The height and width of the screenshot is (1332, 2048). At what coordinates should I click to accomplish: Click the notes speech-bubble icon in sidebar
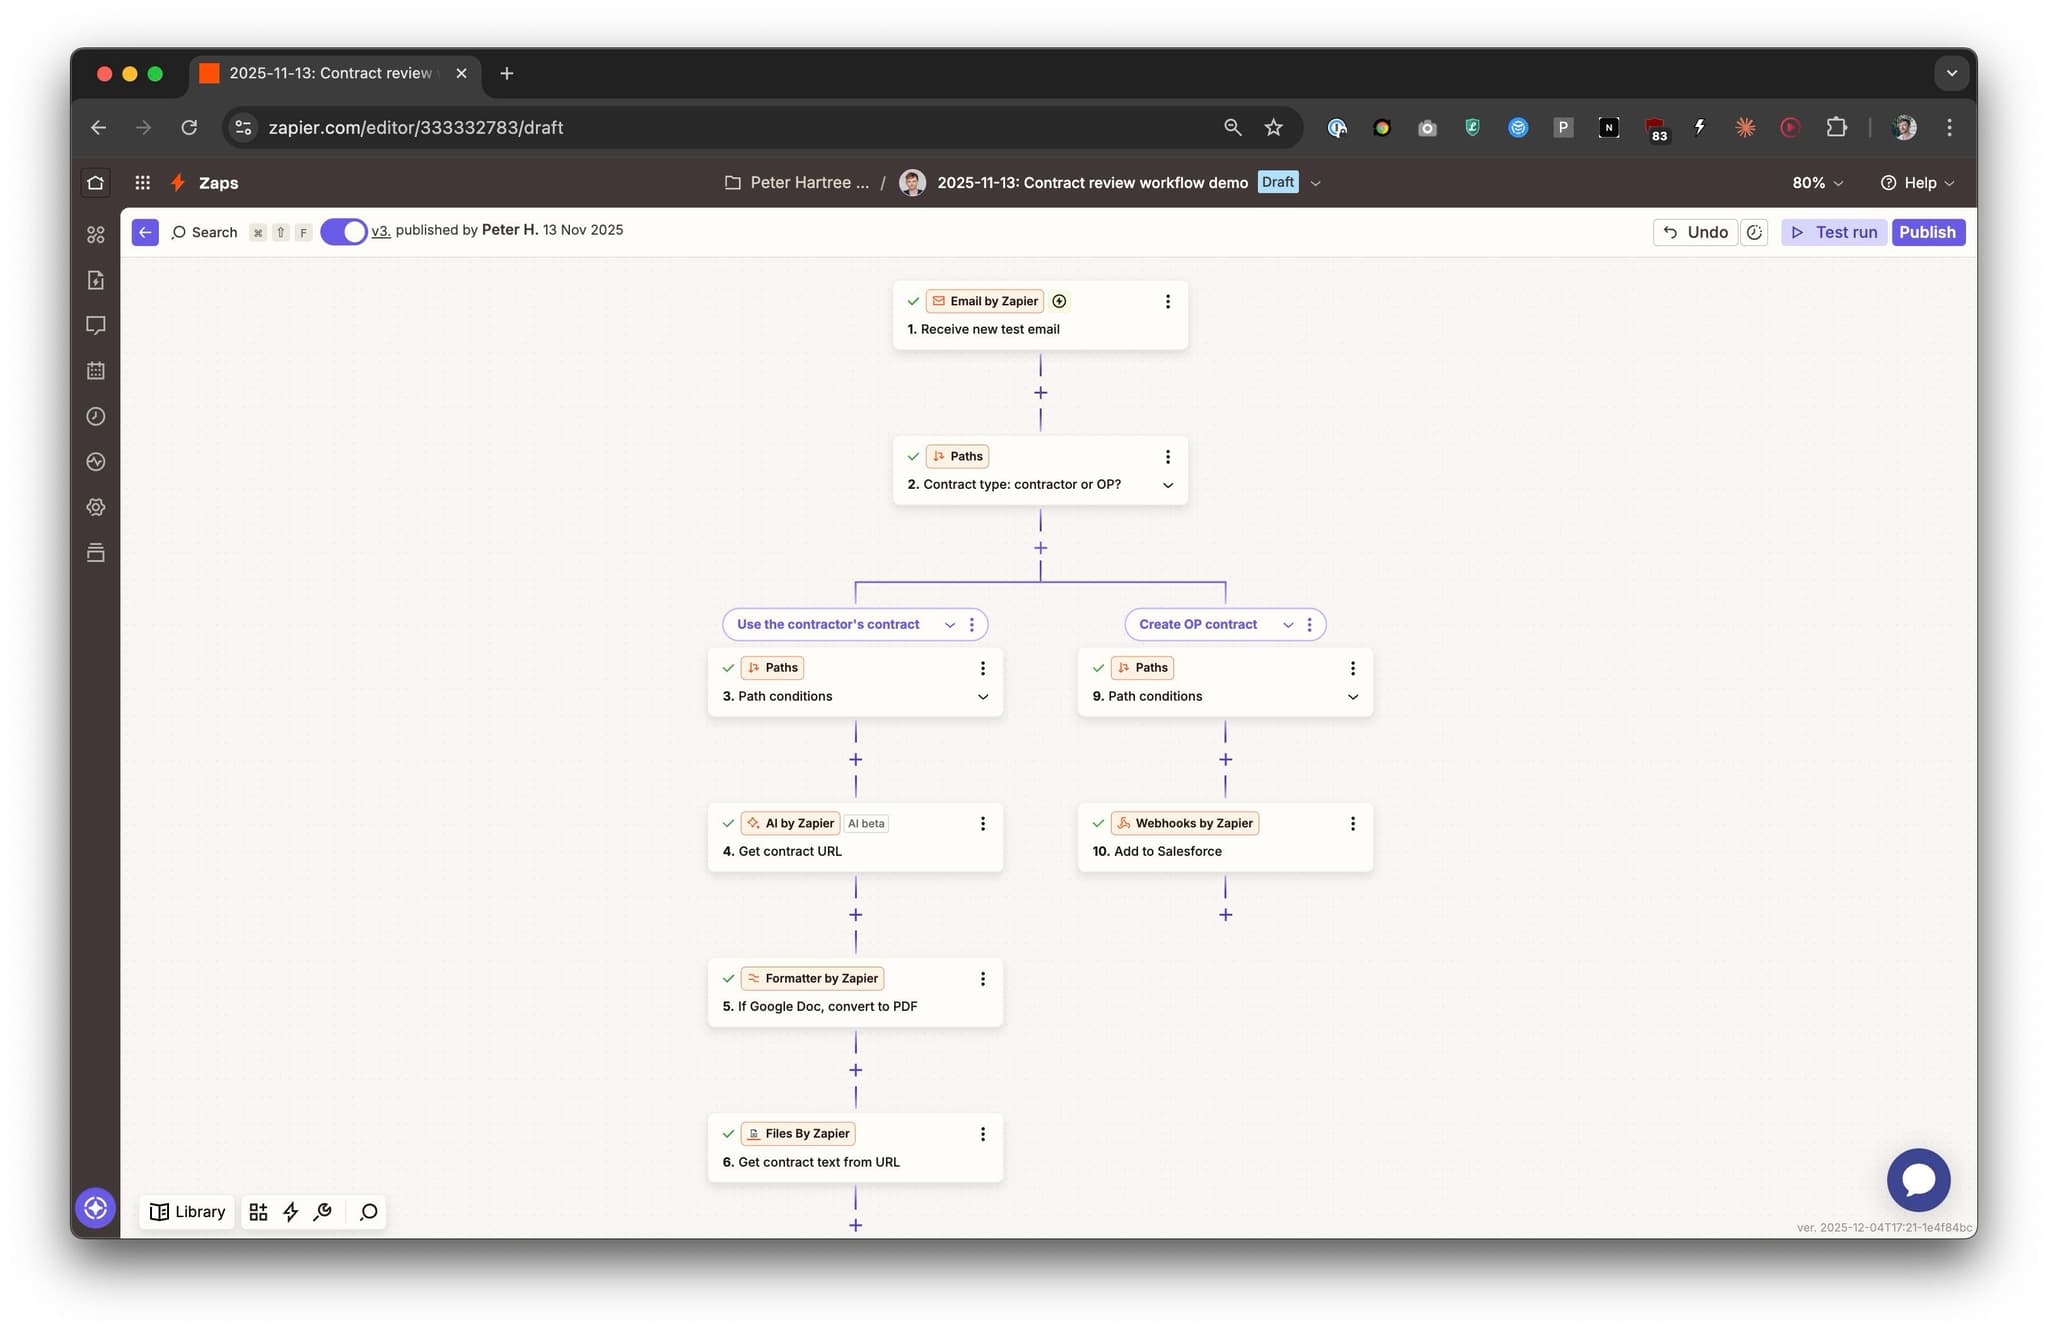point(95,325)
